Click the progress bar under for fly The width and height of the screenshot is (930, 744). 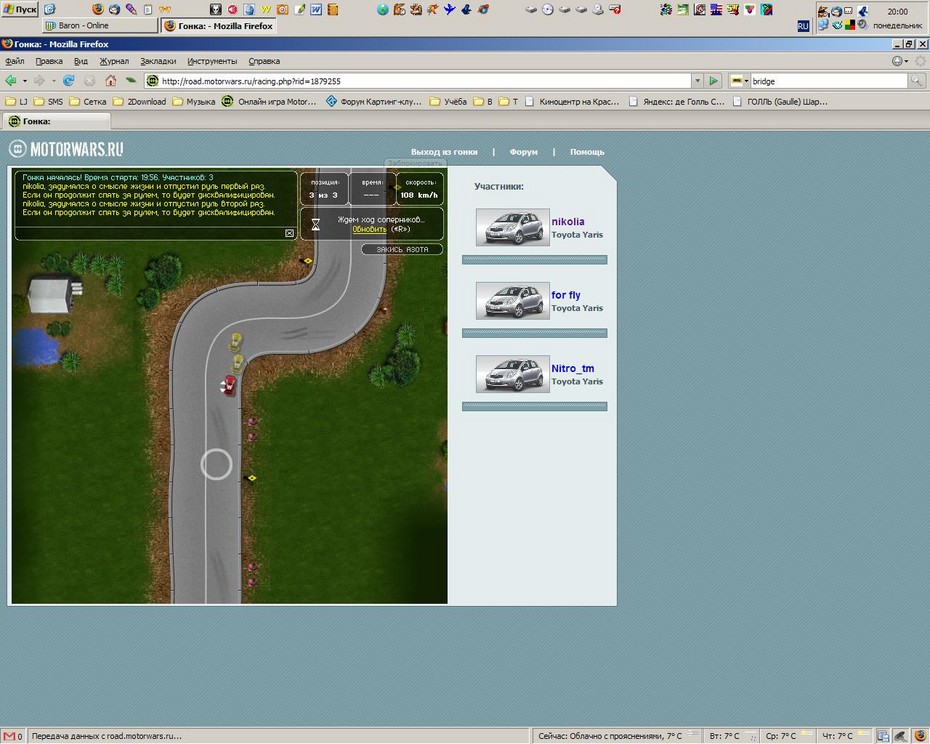click(x=534, y=333)
